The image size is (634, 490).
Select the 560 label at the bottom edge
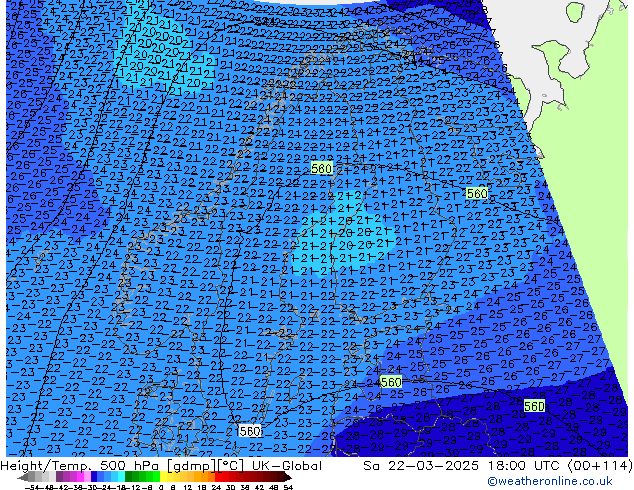click(250, 431)
